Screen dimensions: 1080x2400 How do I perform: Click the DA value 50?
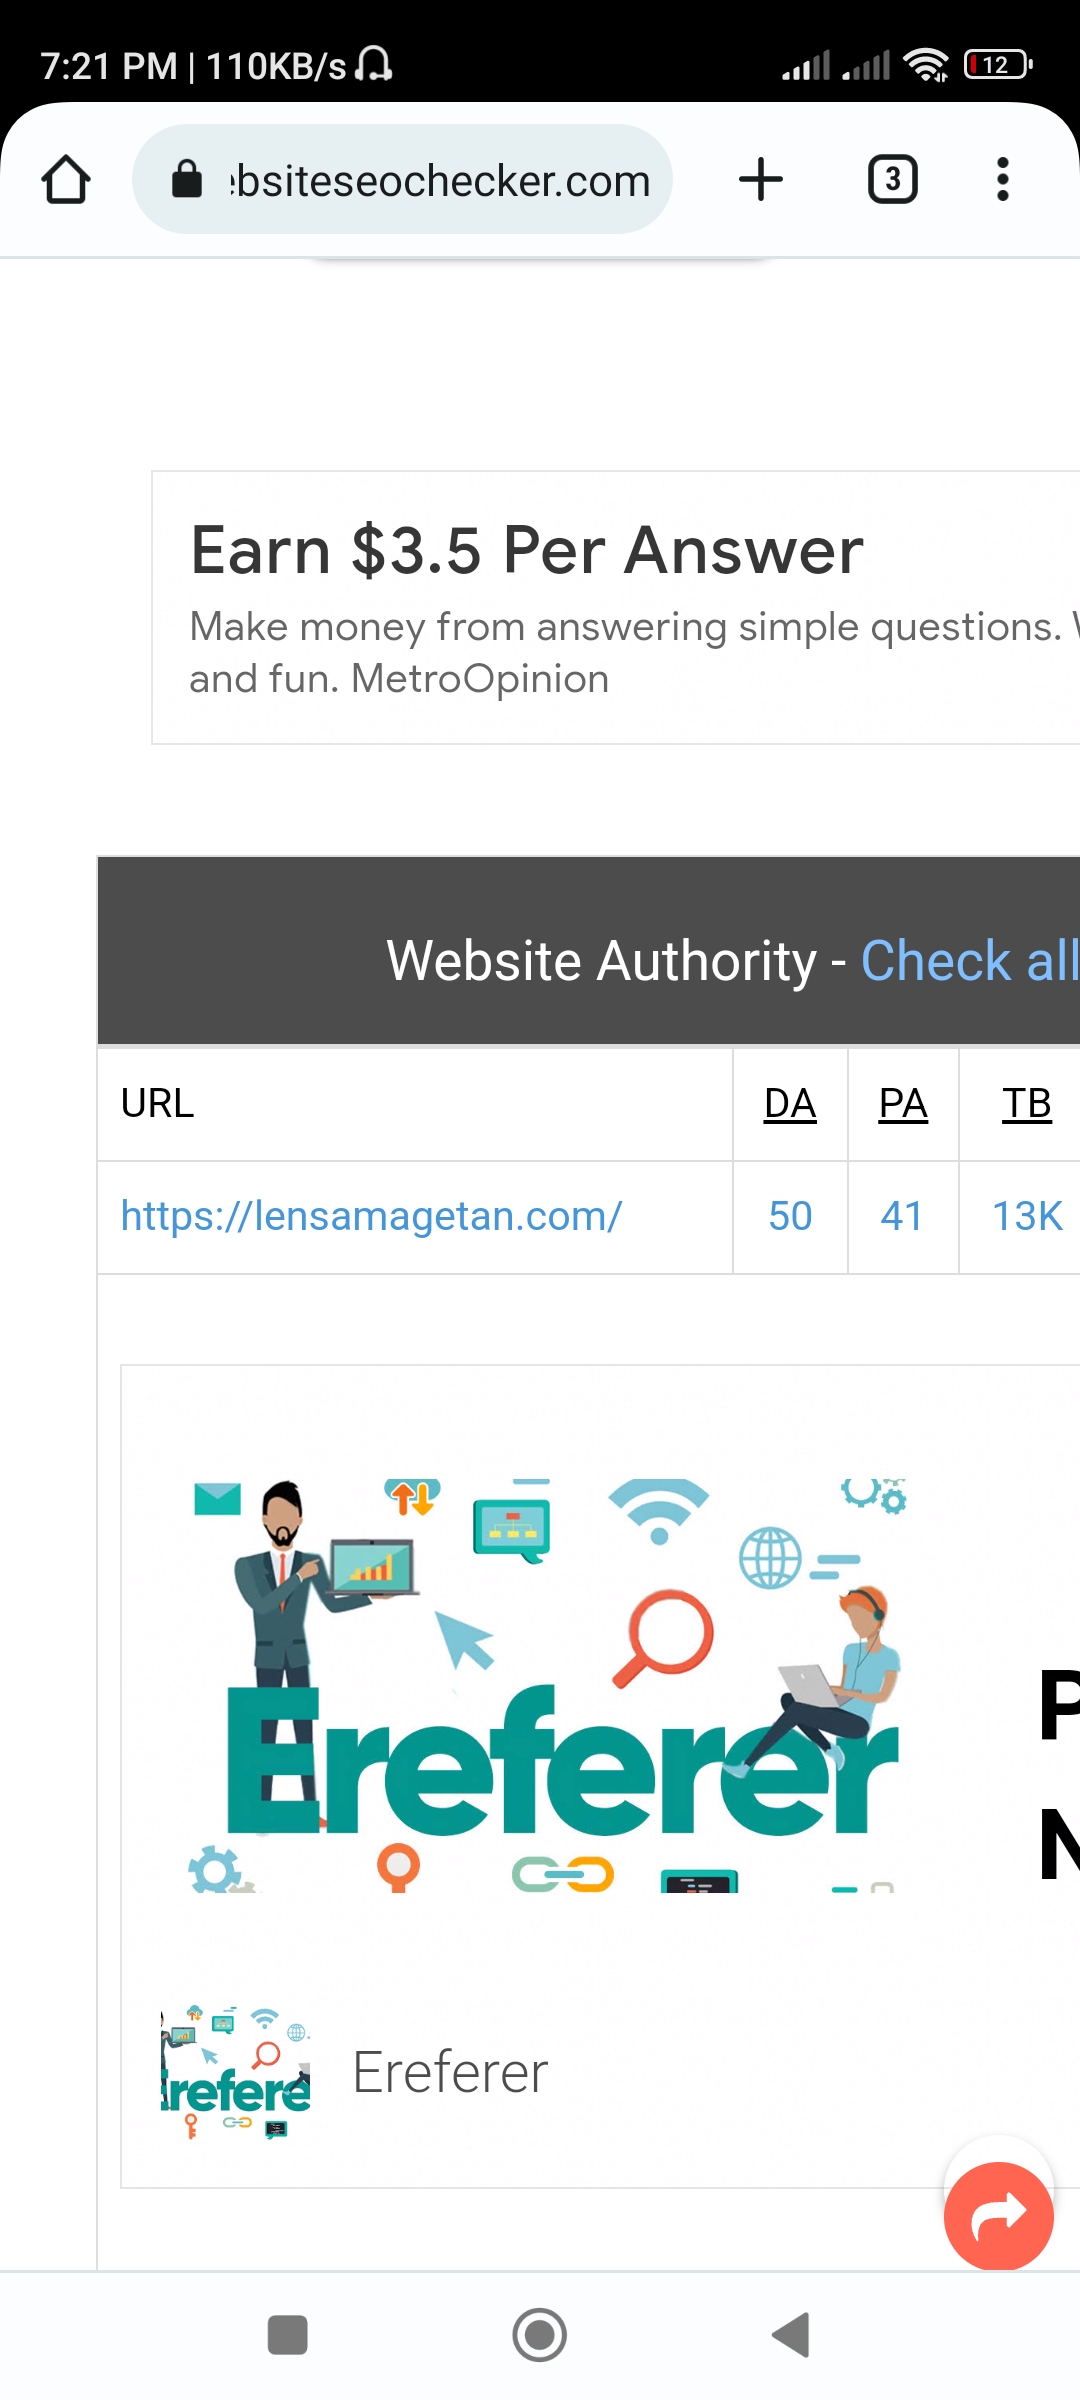point(790,1216)
